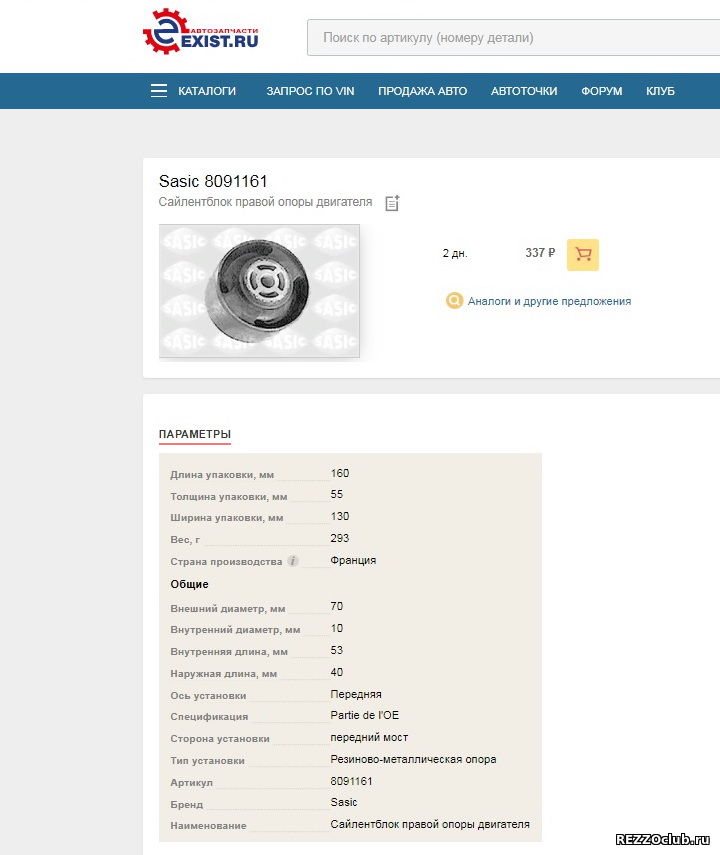Image resolution: width=720 pixels, height=855 pixels.
Task: Open the КАТАЛОГИ menu
Action: 207,91
